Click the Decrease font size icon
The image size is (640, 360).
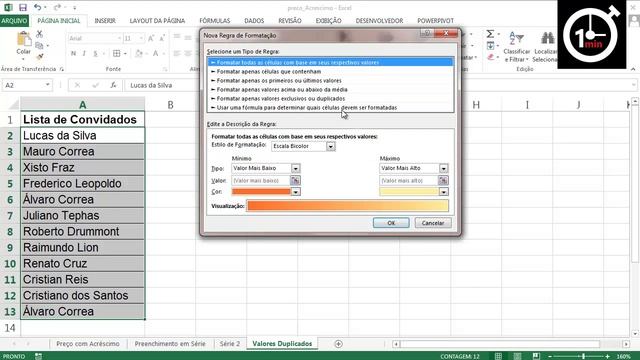pos(162,38)
